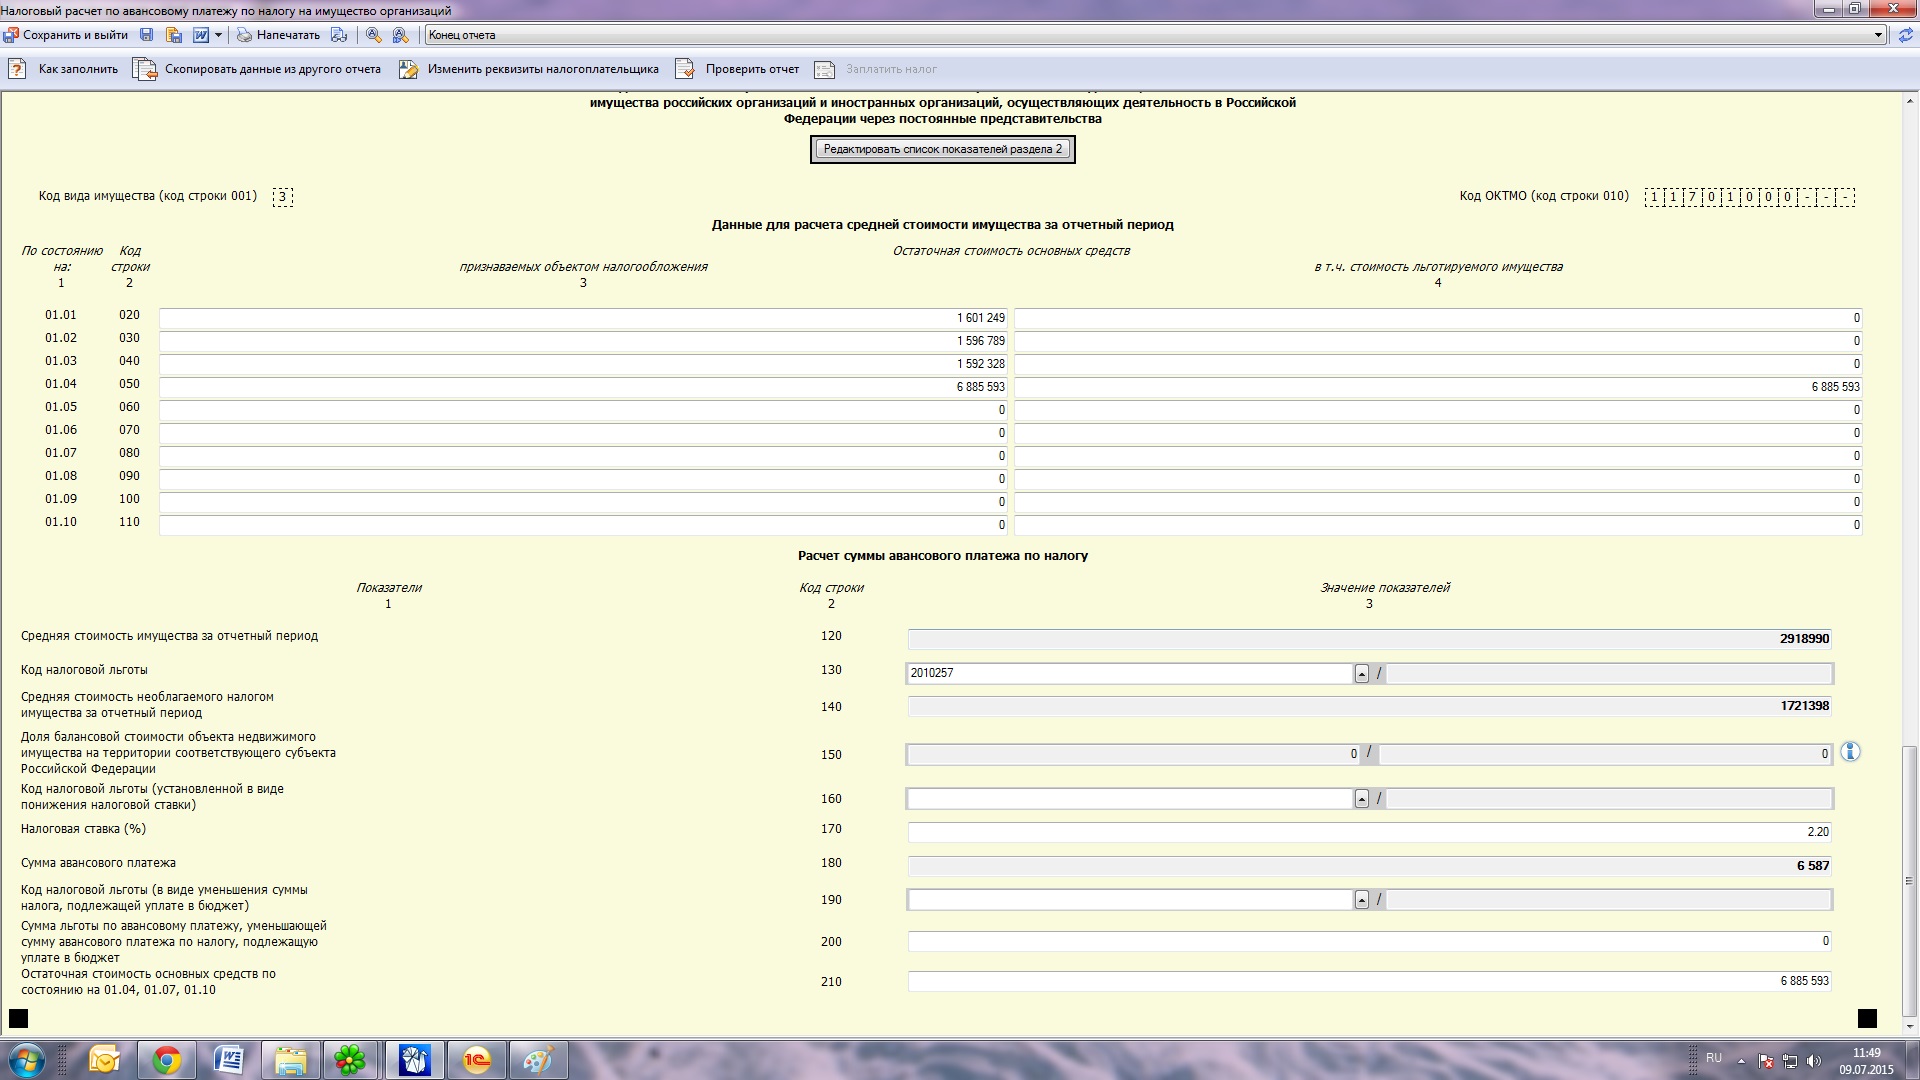Screen dimensions: 1920x1080
Task: Click the vertical scrollbar thumb
Action: (x=1909, y=880)
